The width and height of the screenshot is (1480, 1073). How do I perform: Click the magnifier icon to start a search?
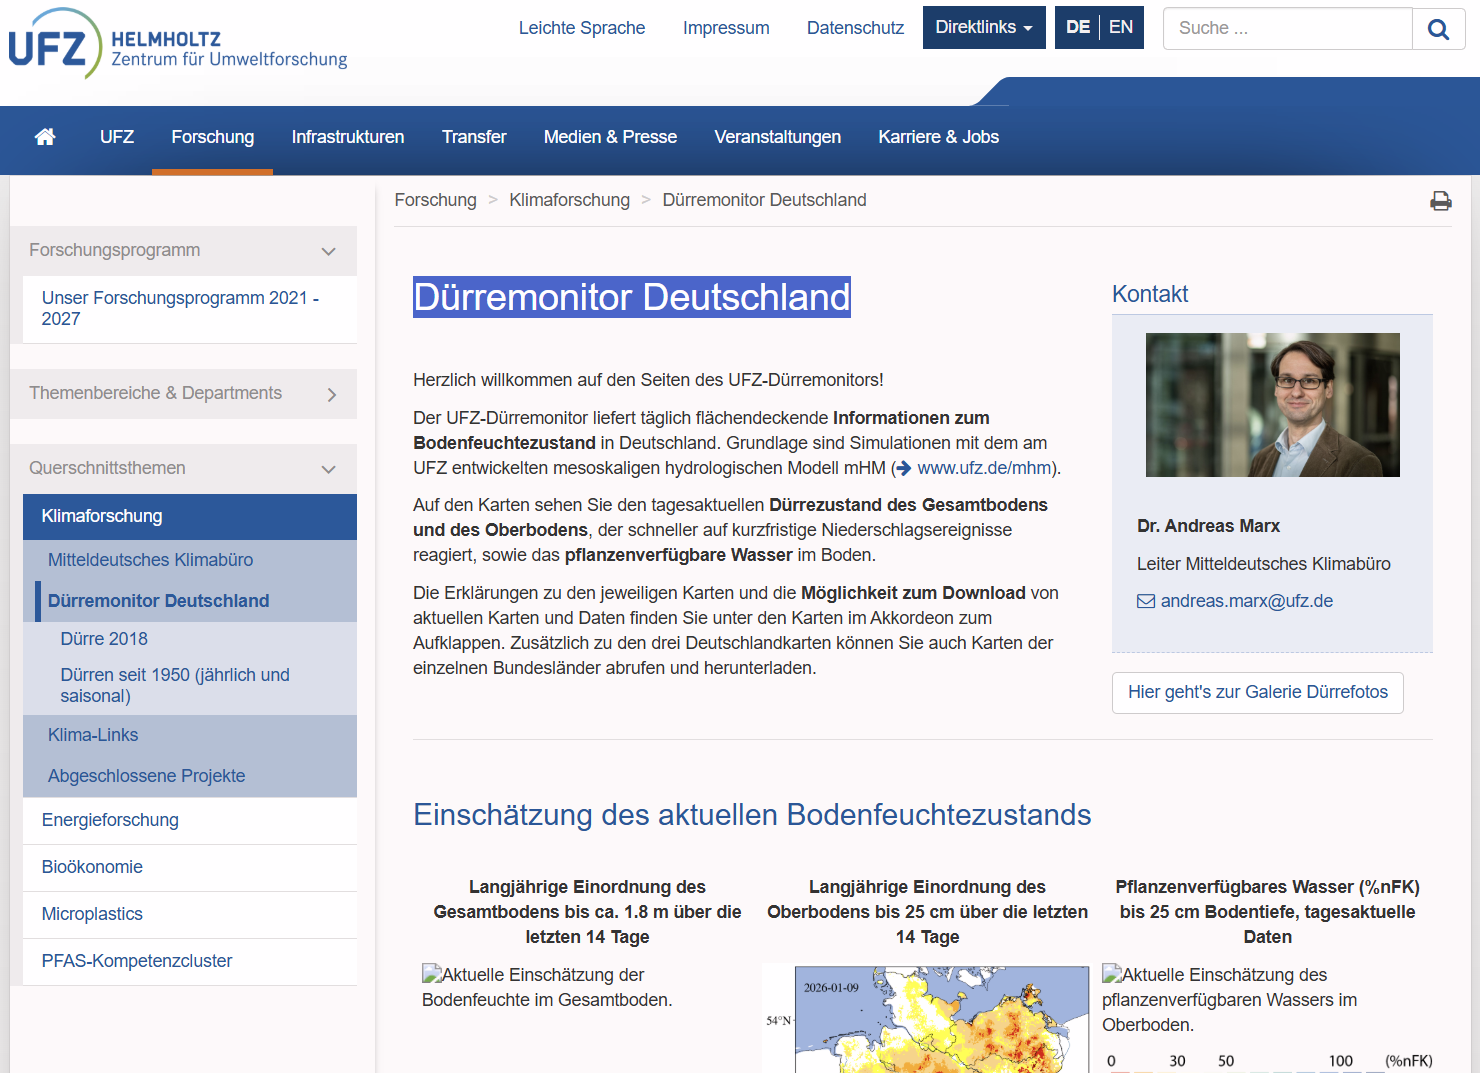pyautogui.click(x=1438, y=28)
